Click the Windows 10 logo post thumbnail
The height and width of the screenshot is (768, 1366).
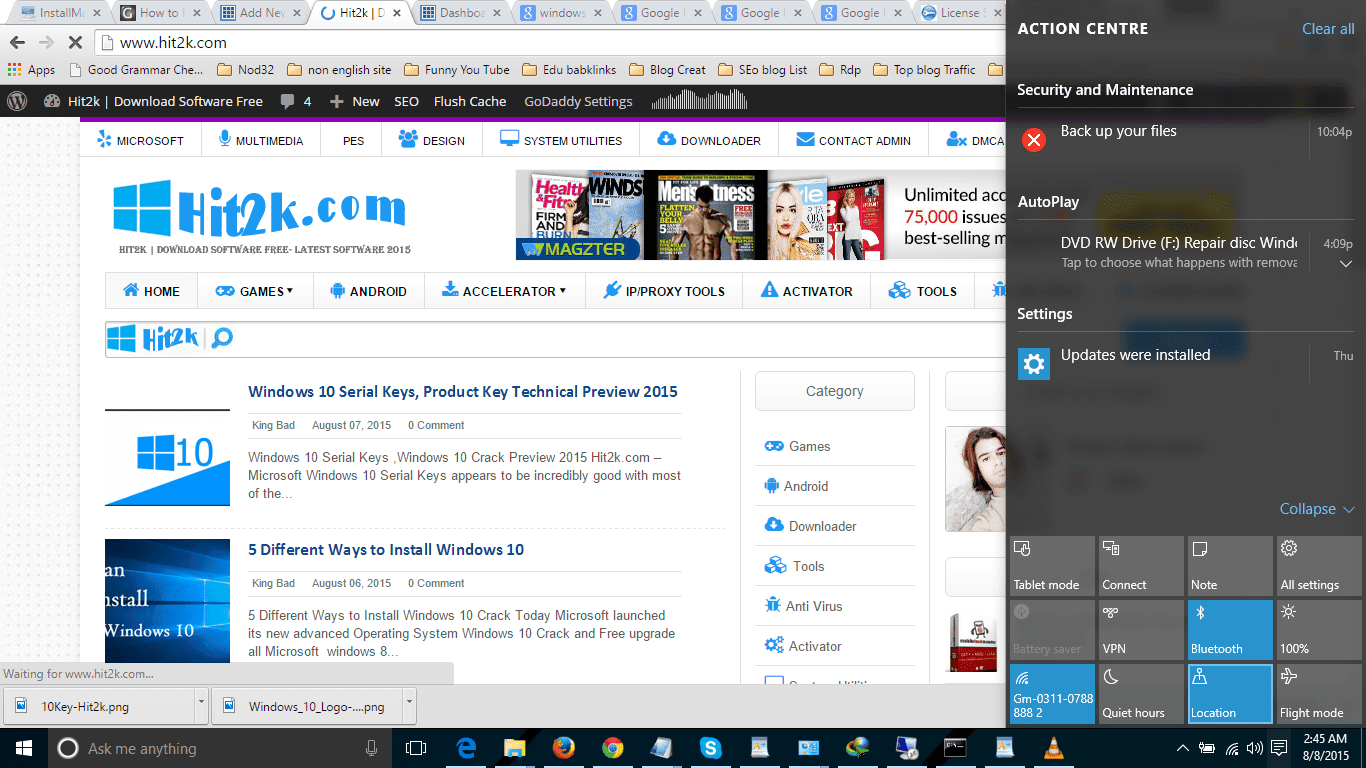click(x=167, y=458)
